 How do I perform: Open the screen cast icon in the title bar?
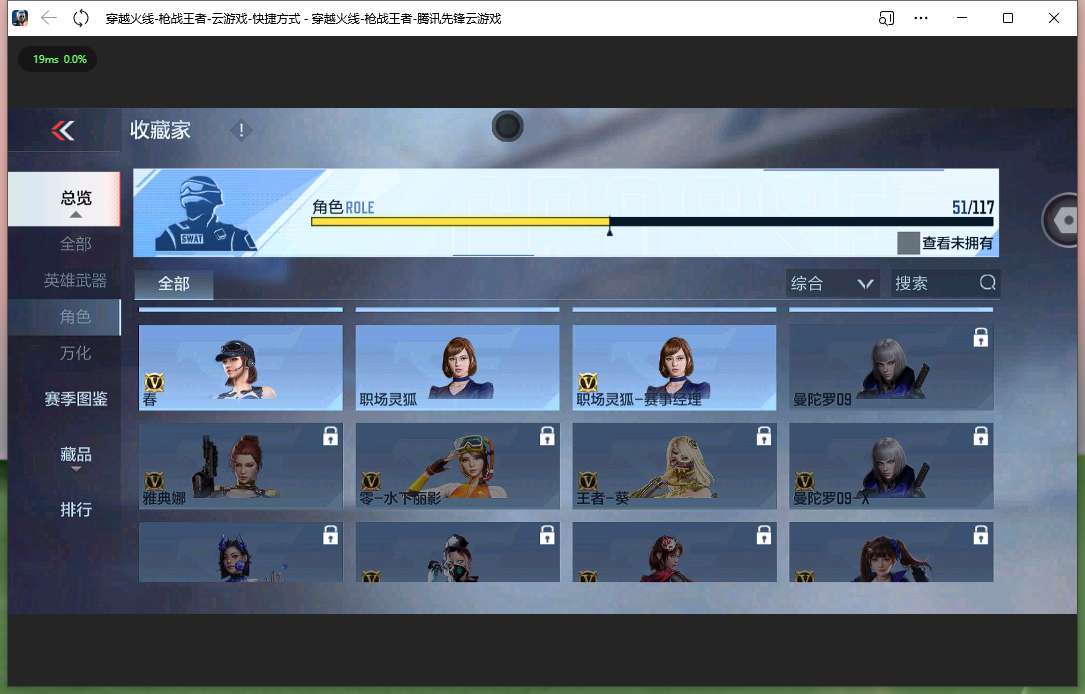coord(886,18)
